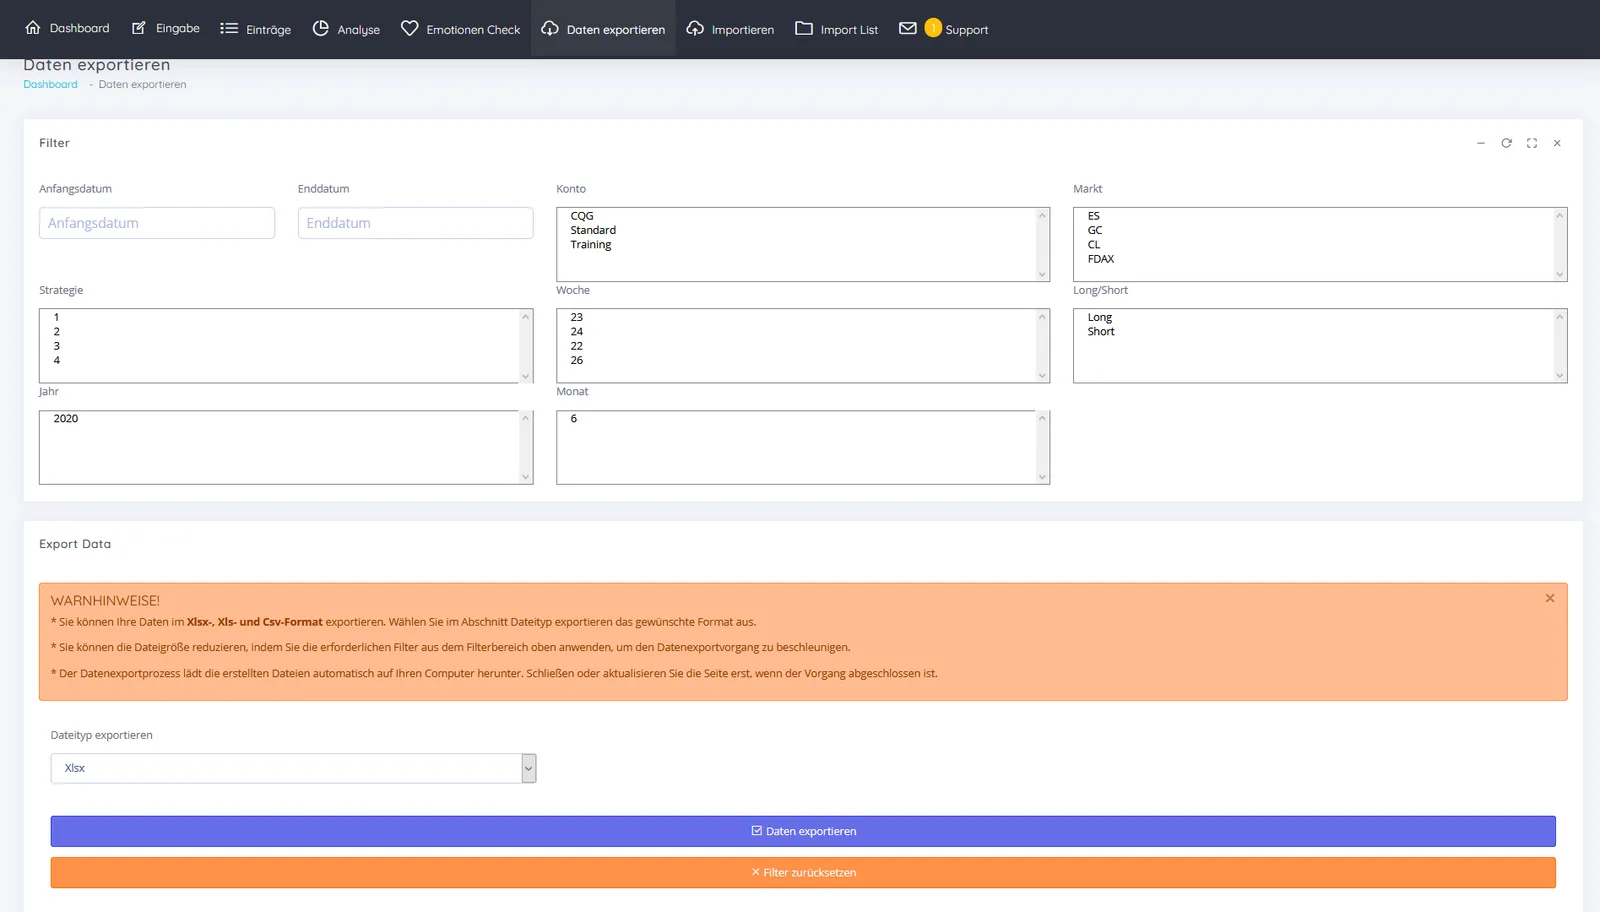Expand the Filter panel to fullscreen
Viewport: 1600px width, 912px height.
tap(1532, 143)
